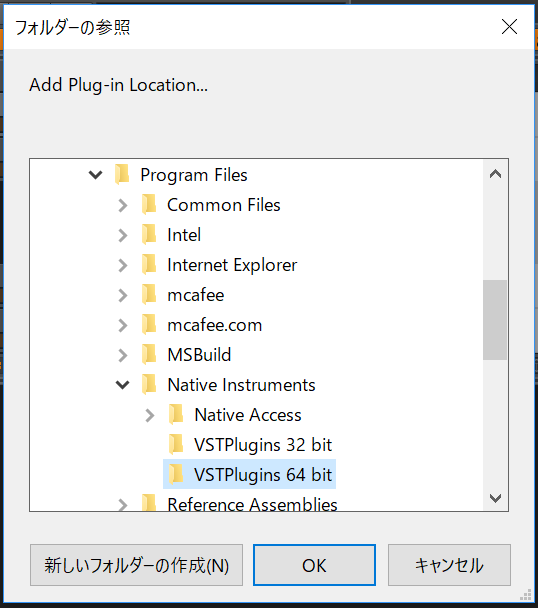Viewport: 538px width, 608px height.
Task: Click the Intel folder icon
Action: (x=149, y=235)
